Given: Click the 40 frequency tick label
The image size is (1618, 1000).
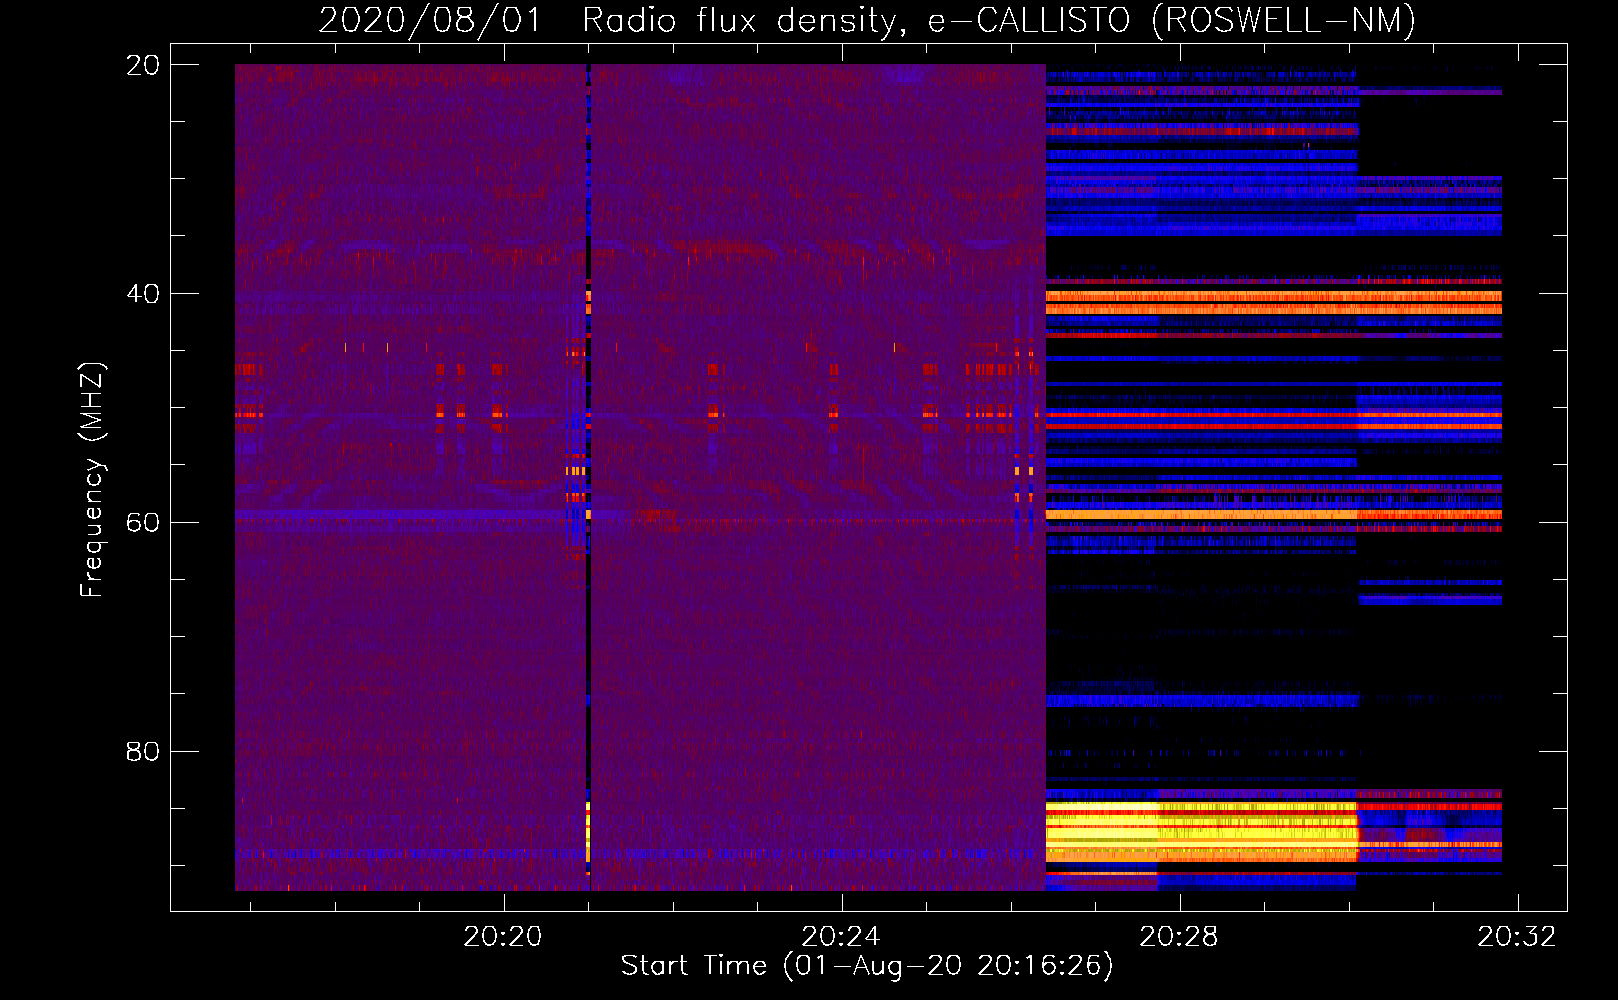Looking at the screenshot, I should pos(142,294).
